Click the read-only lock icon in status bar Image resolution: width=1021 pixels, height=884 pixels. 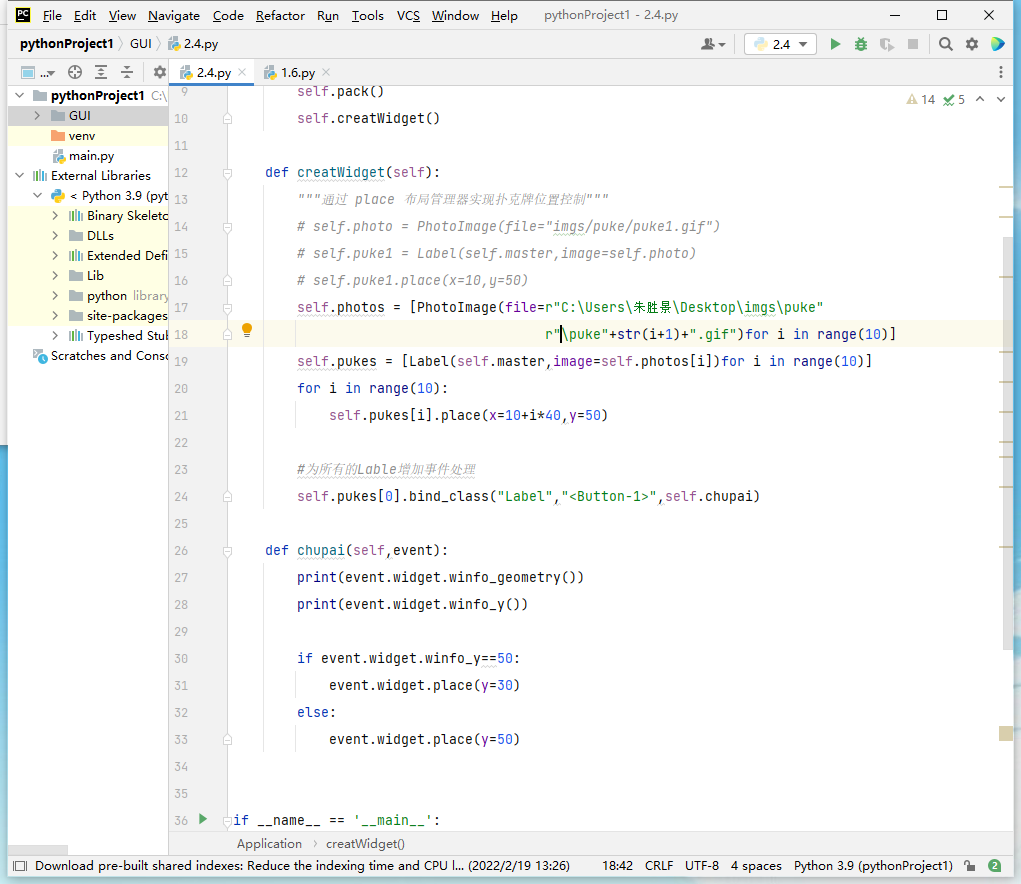[970, 866]
